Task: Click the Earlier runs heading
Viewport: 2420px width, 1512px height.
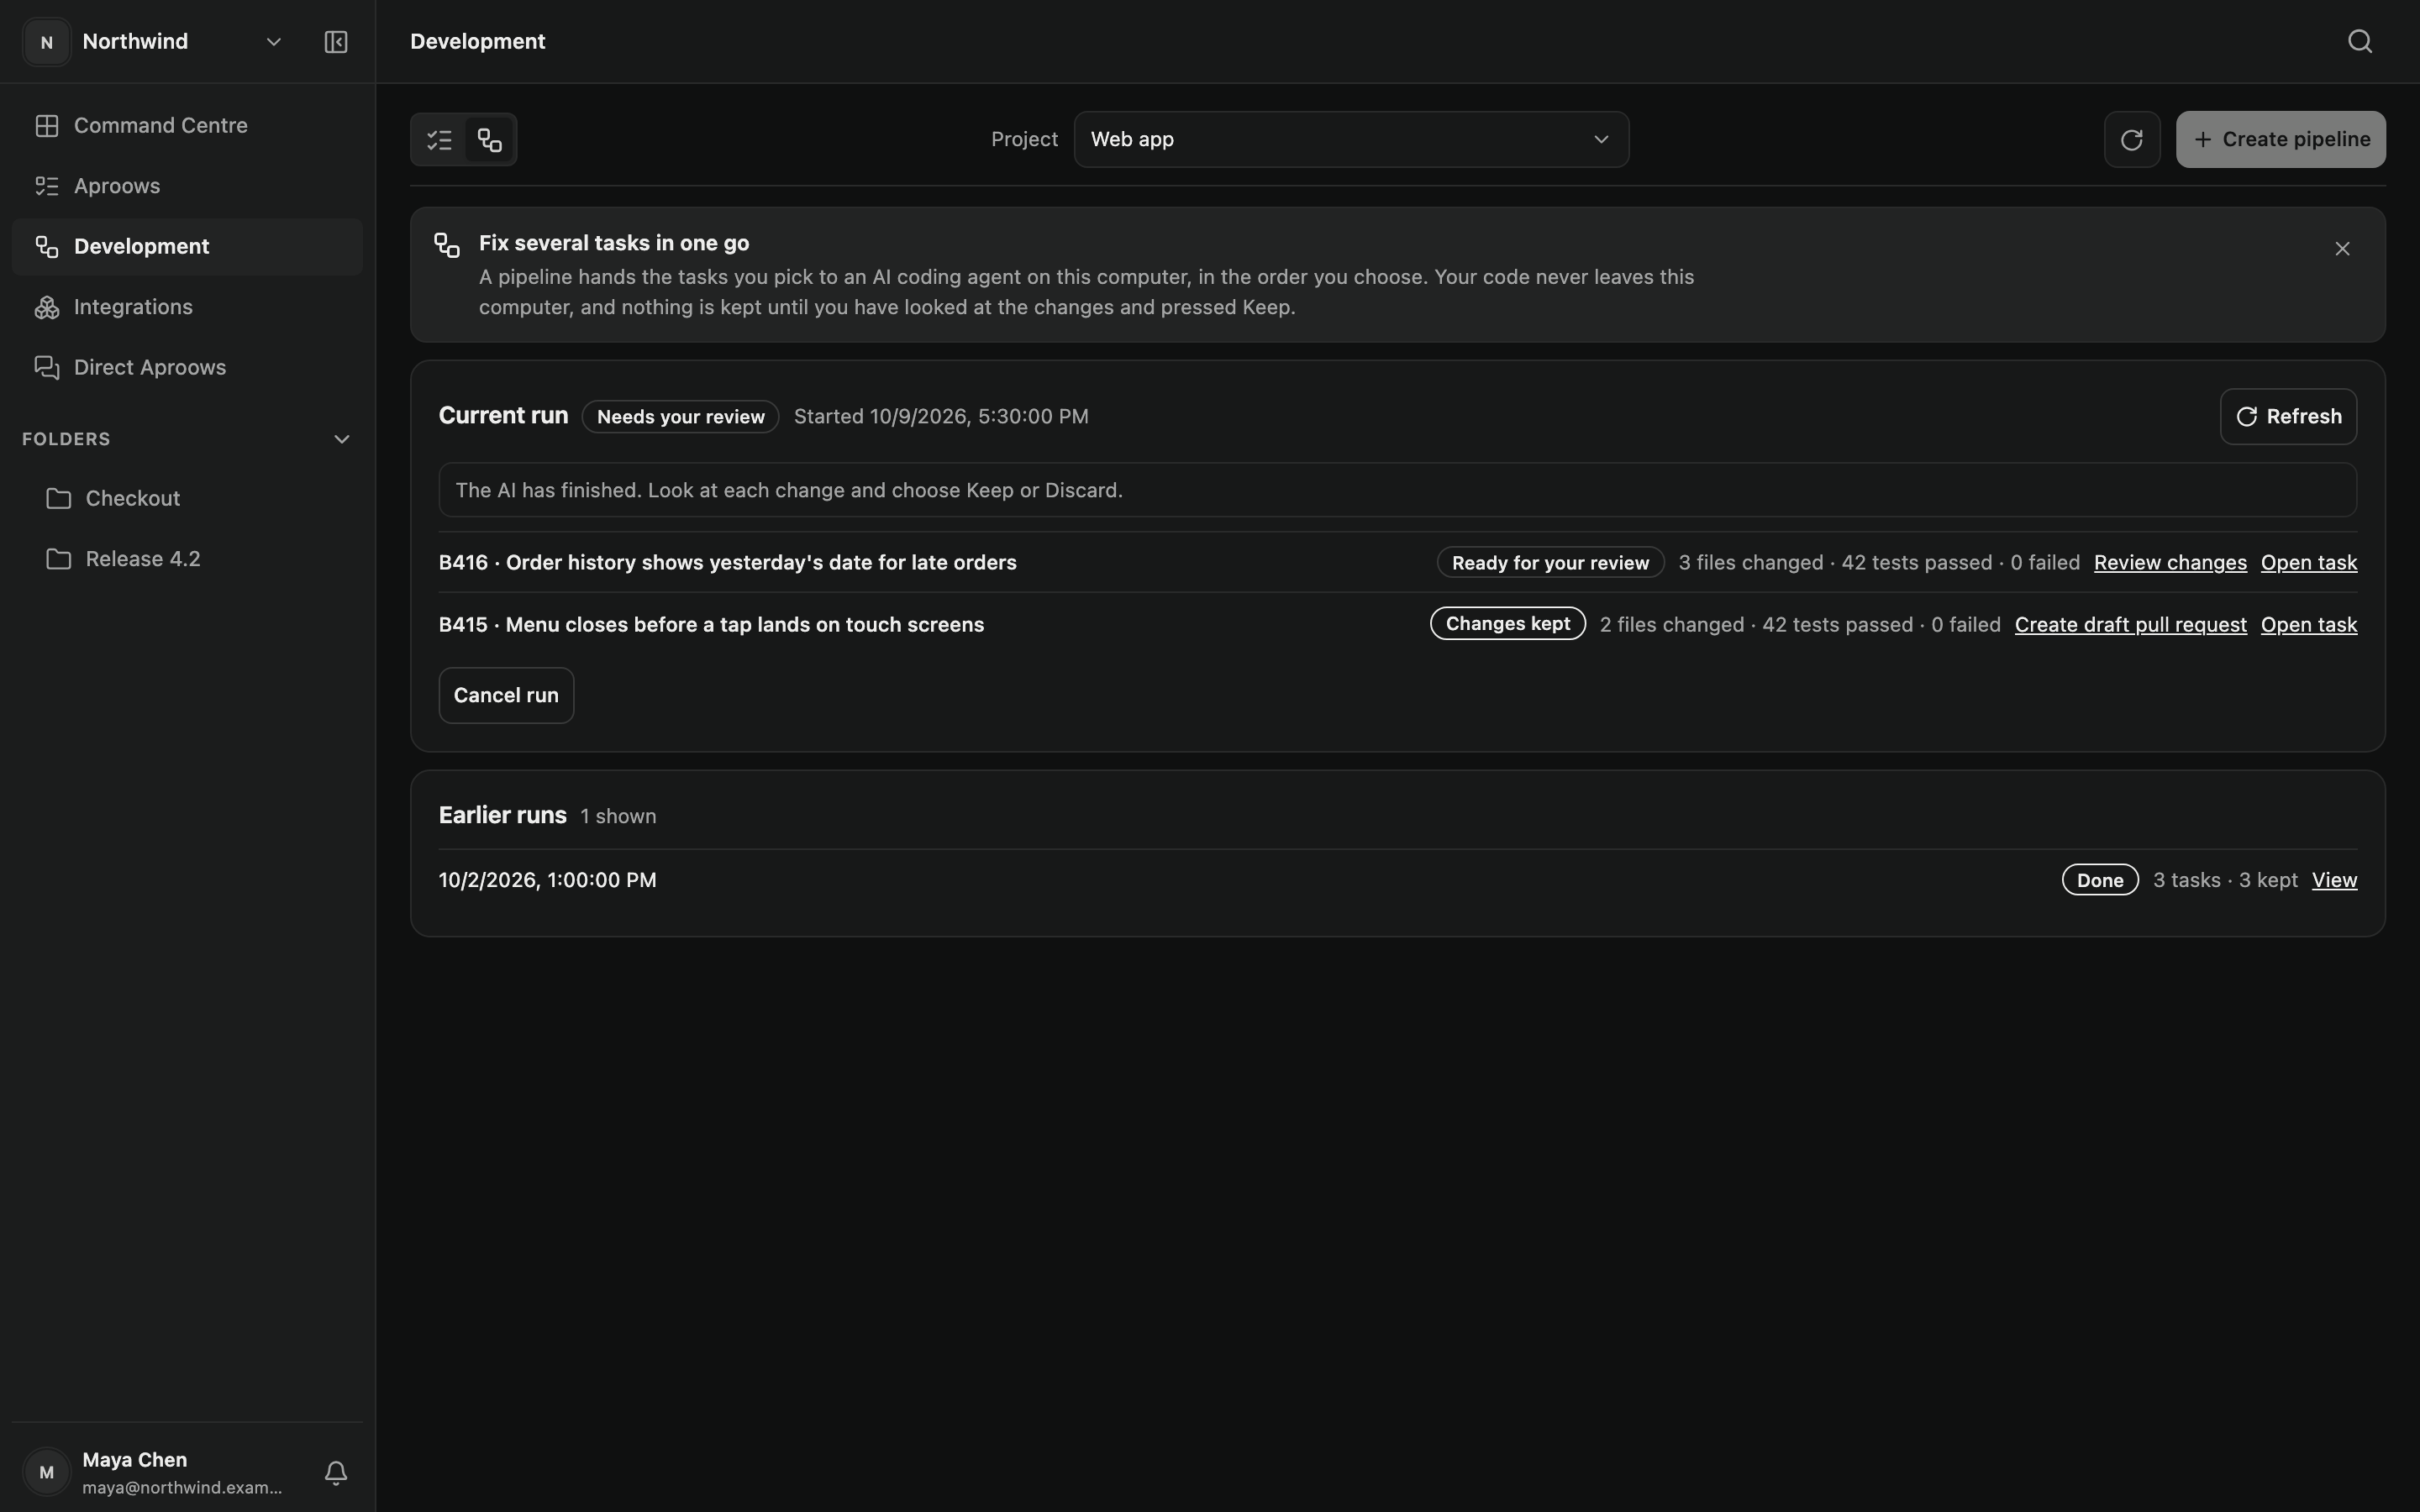Action: tap(503, 815)
